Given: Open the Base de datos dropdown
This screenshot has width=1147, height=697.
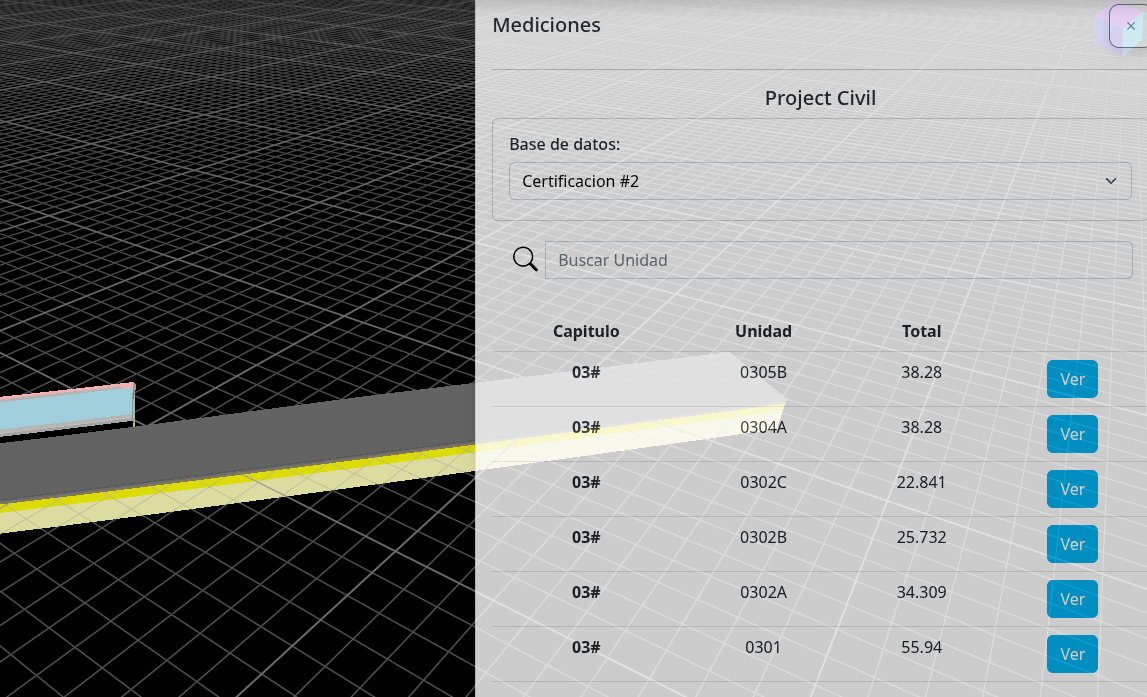Looking at the screenshot, I should 820,181.
